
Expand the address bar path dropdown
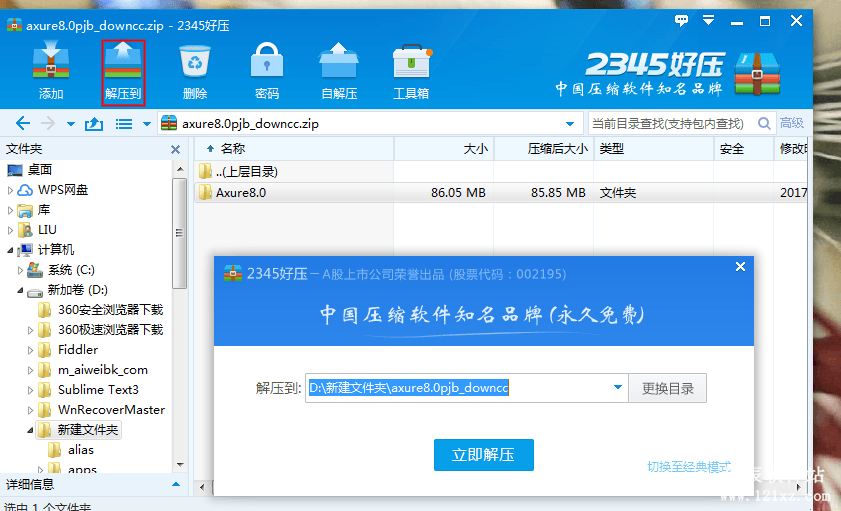[x=570, y=124]
